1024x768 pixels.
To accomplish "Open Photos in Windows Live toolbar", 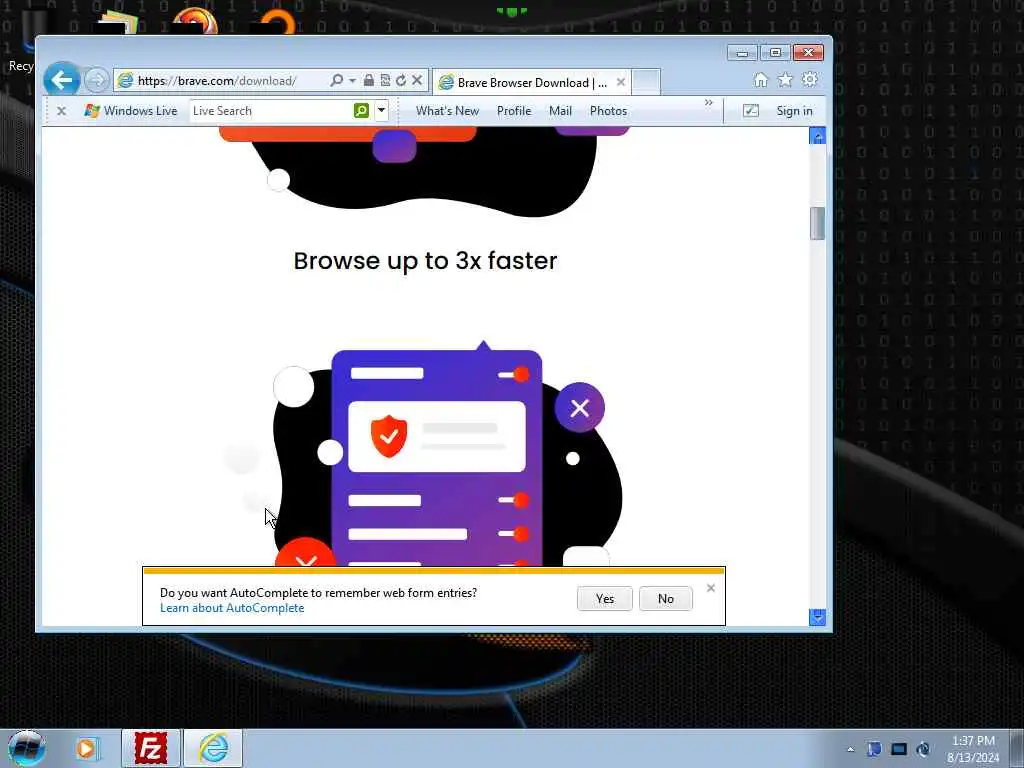I will coord(608,111).
